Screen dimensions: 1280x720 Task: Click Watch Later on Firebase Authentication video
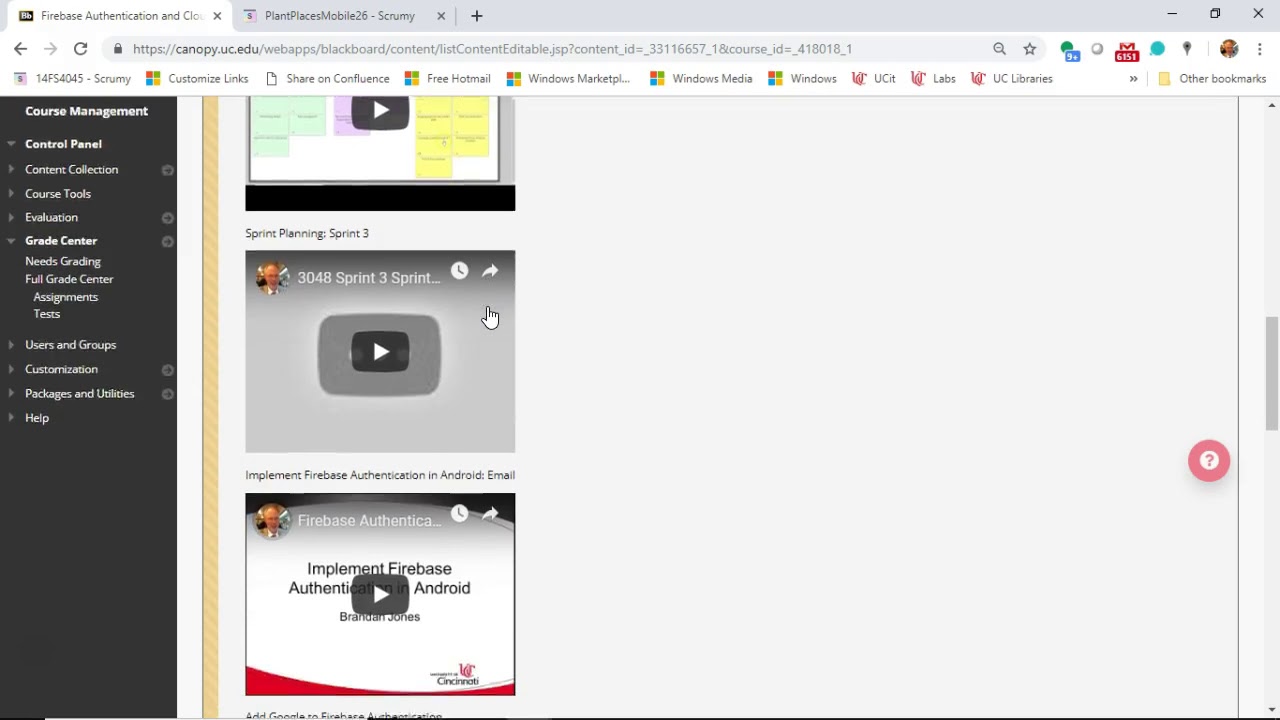tap(459, 513)
